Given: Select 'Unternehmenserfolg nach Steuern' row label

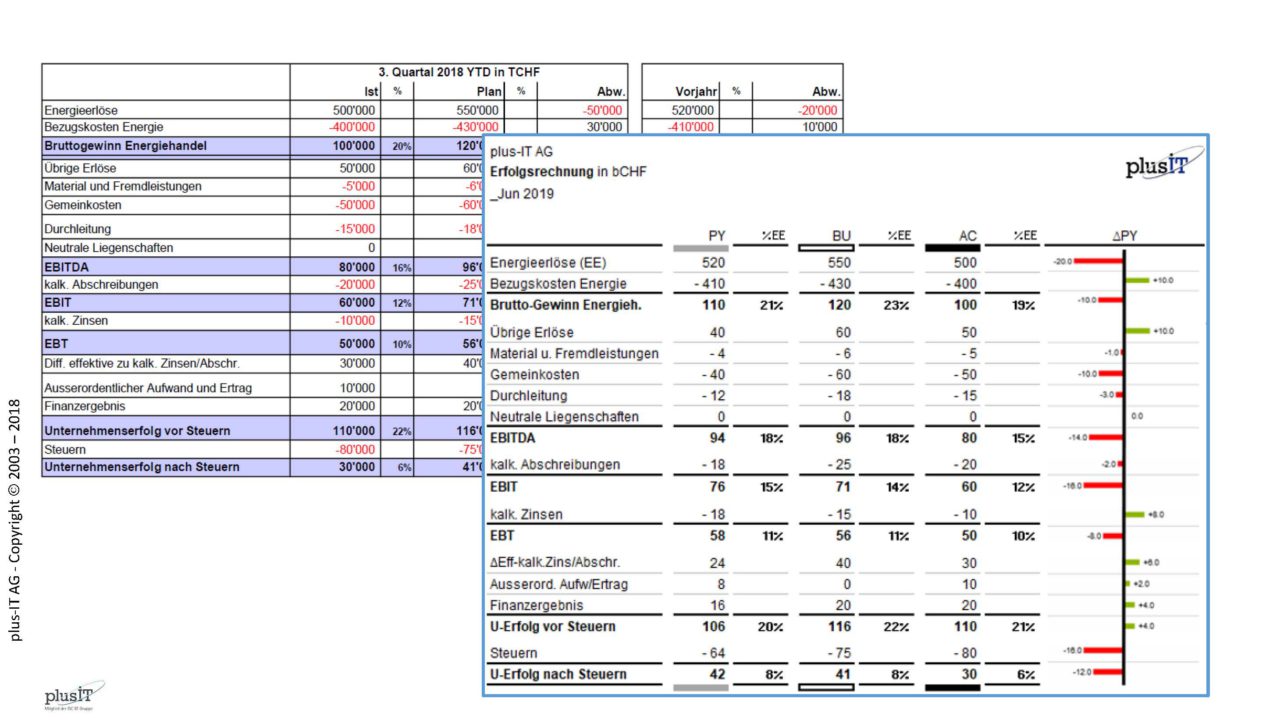Looking at the screenshot, I should pos(141,467).
